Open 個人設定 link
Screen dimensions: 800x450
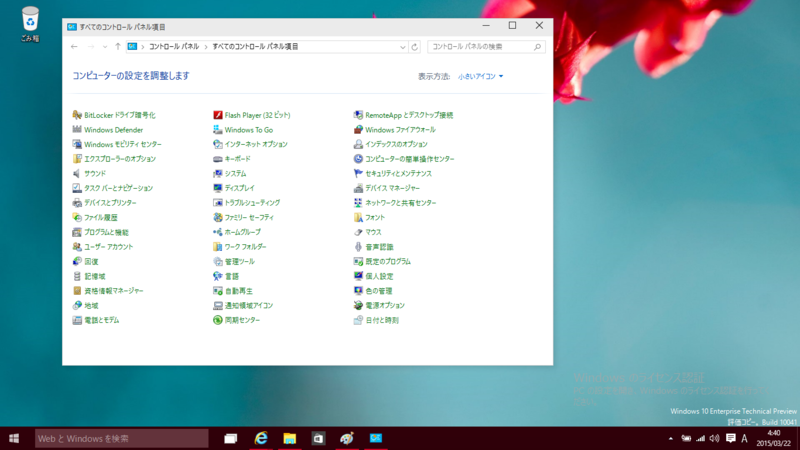(379, 276)
